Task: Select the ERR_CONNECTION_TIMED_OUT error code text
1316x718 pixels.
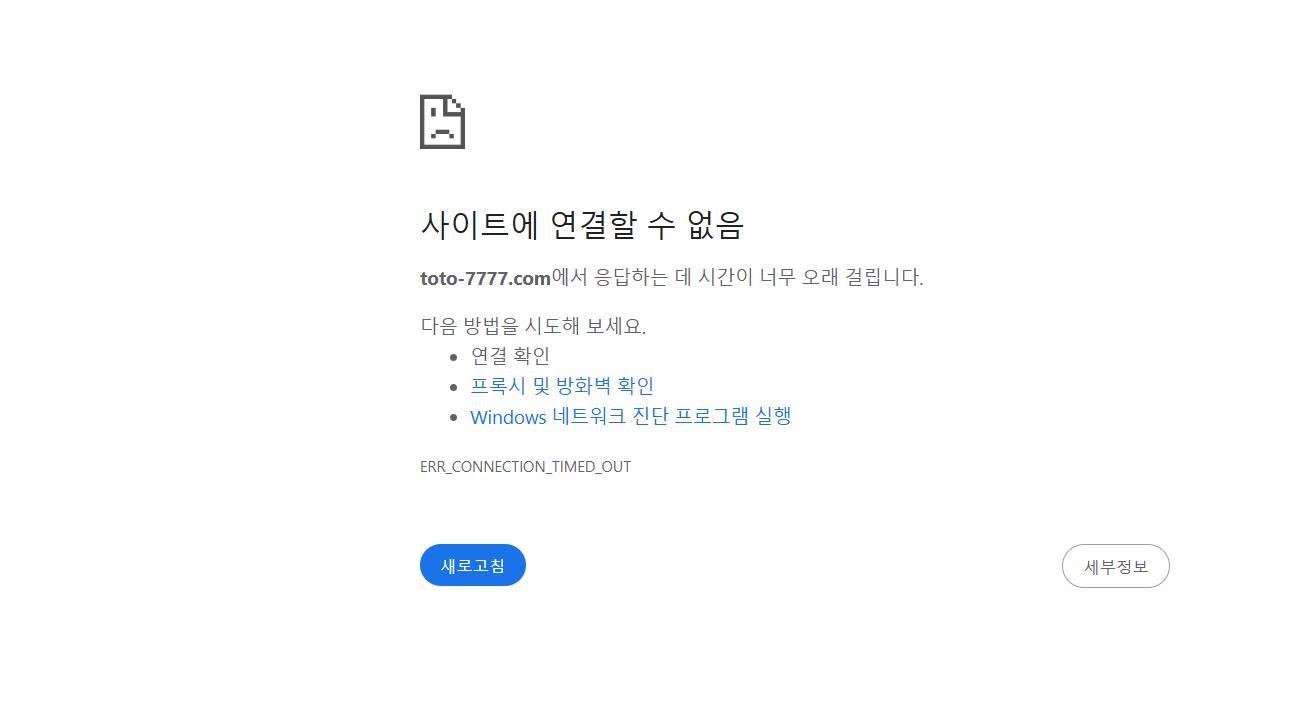Action: click(x=525, y=467)
